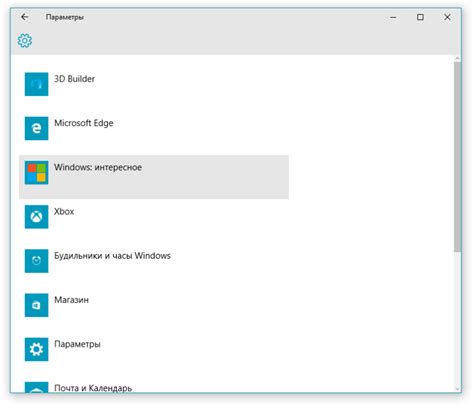The image size is (474, 406).
Task: Go back using the arrow button
Action: tap(24, 17)
